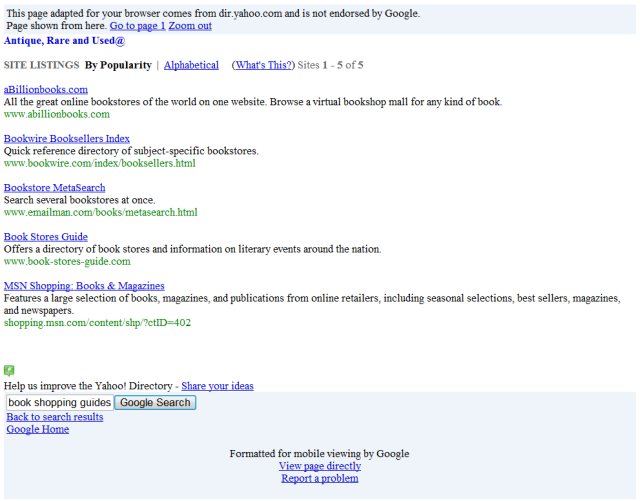Open the 'What's This?' link
This screenshot has height=501, width=640.
(263, 65)
